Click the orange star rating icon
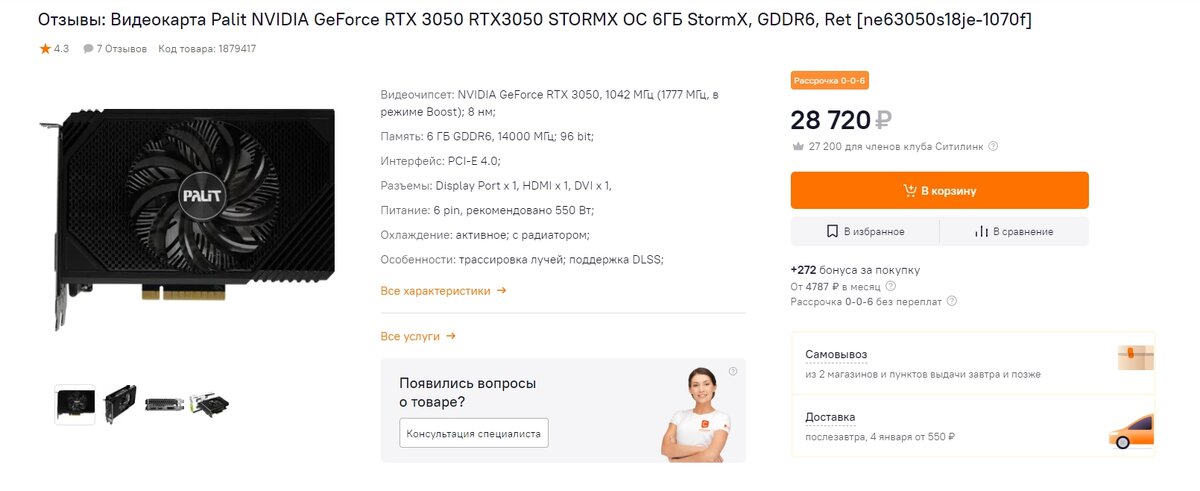 pos(45,48)
